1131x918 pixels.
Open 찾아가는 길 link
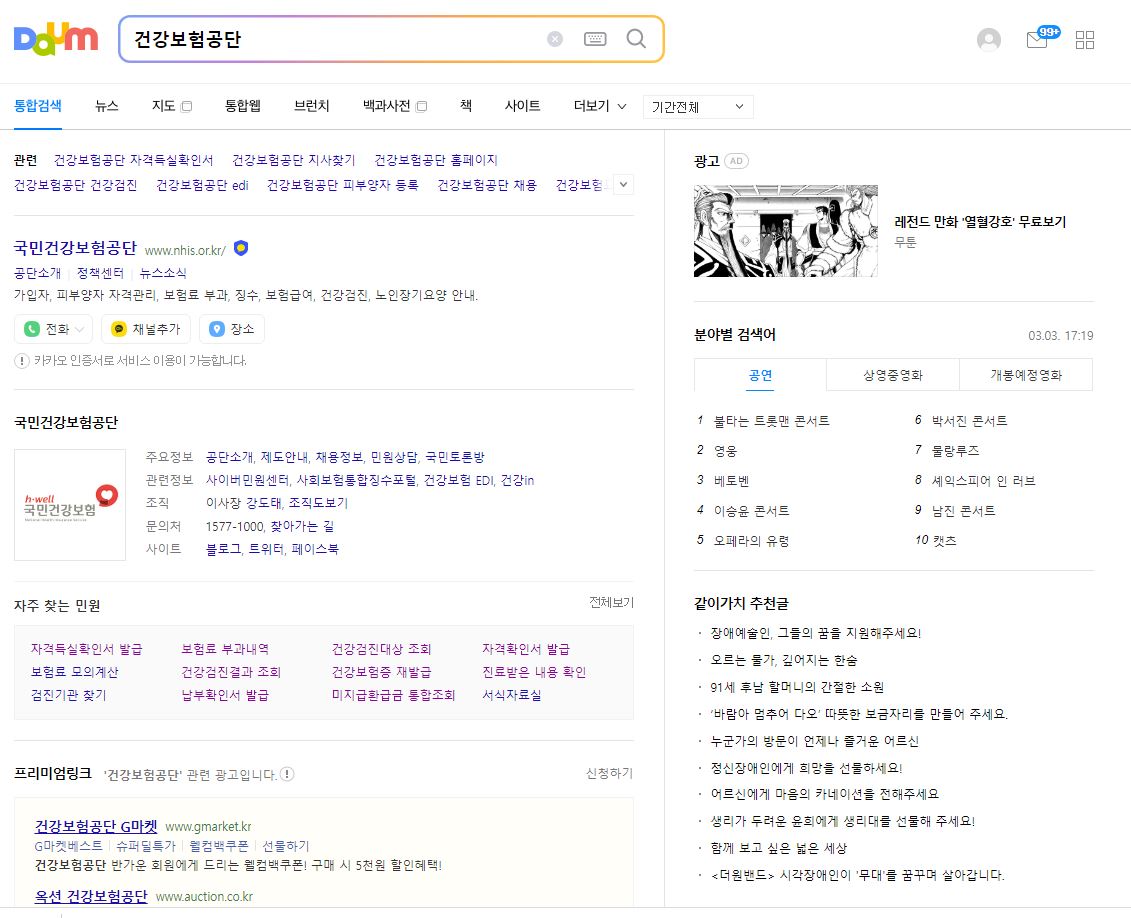click(x=302, y=526)
